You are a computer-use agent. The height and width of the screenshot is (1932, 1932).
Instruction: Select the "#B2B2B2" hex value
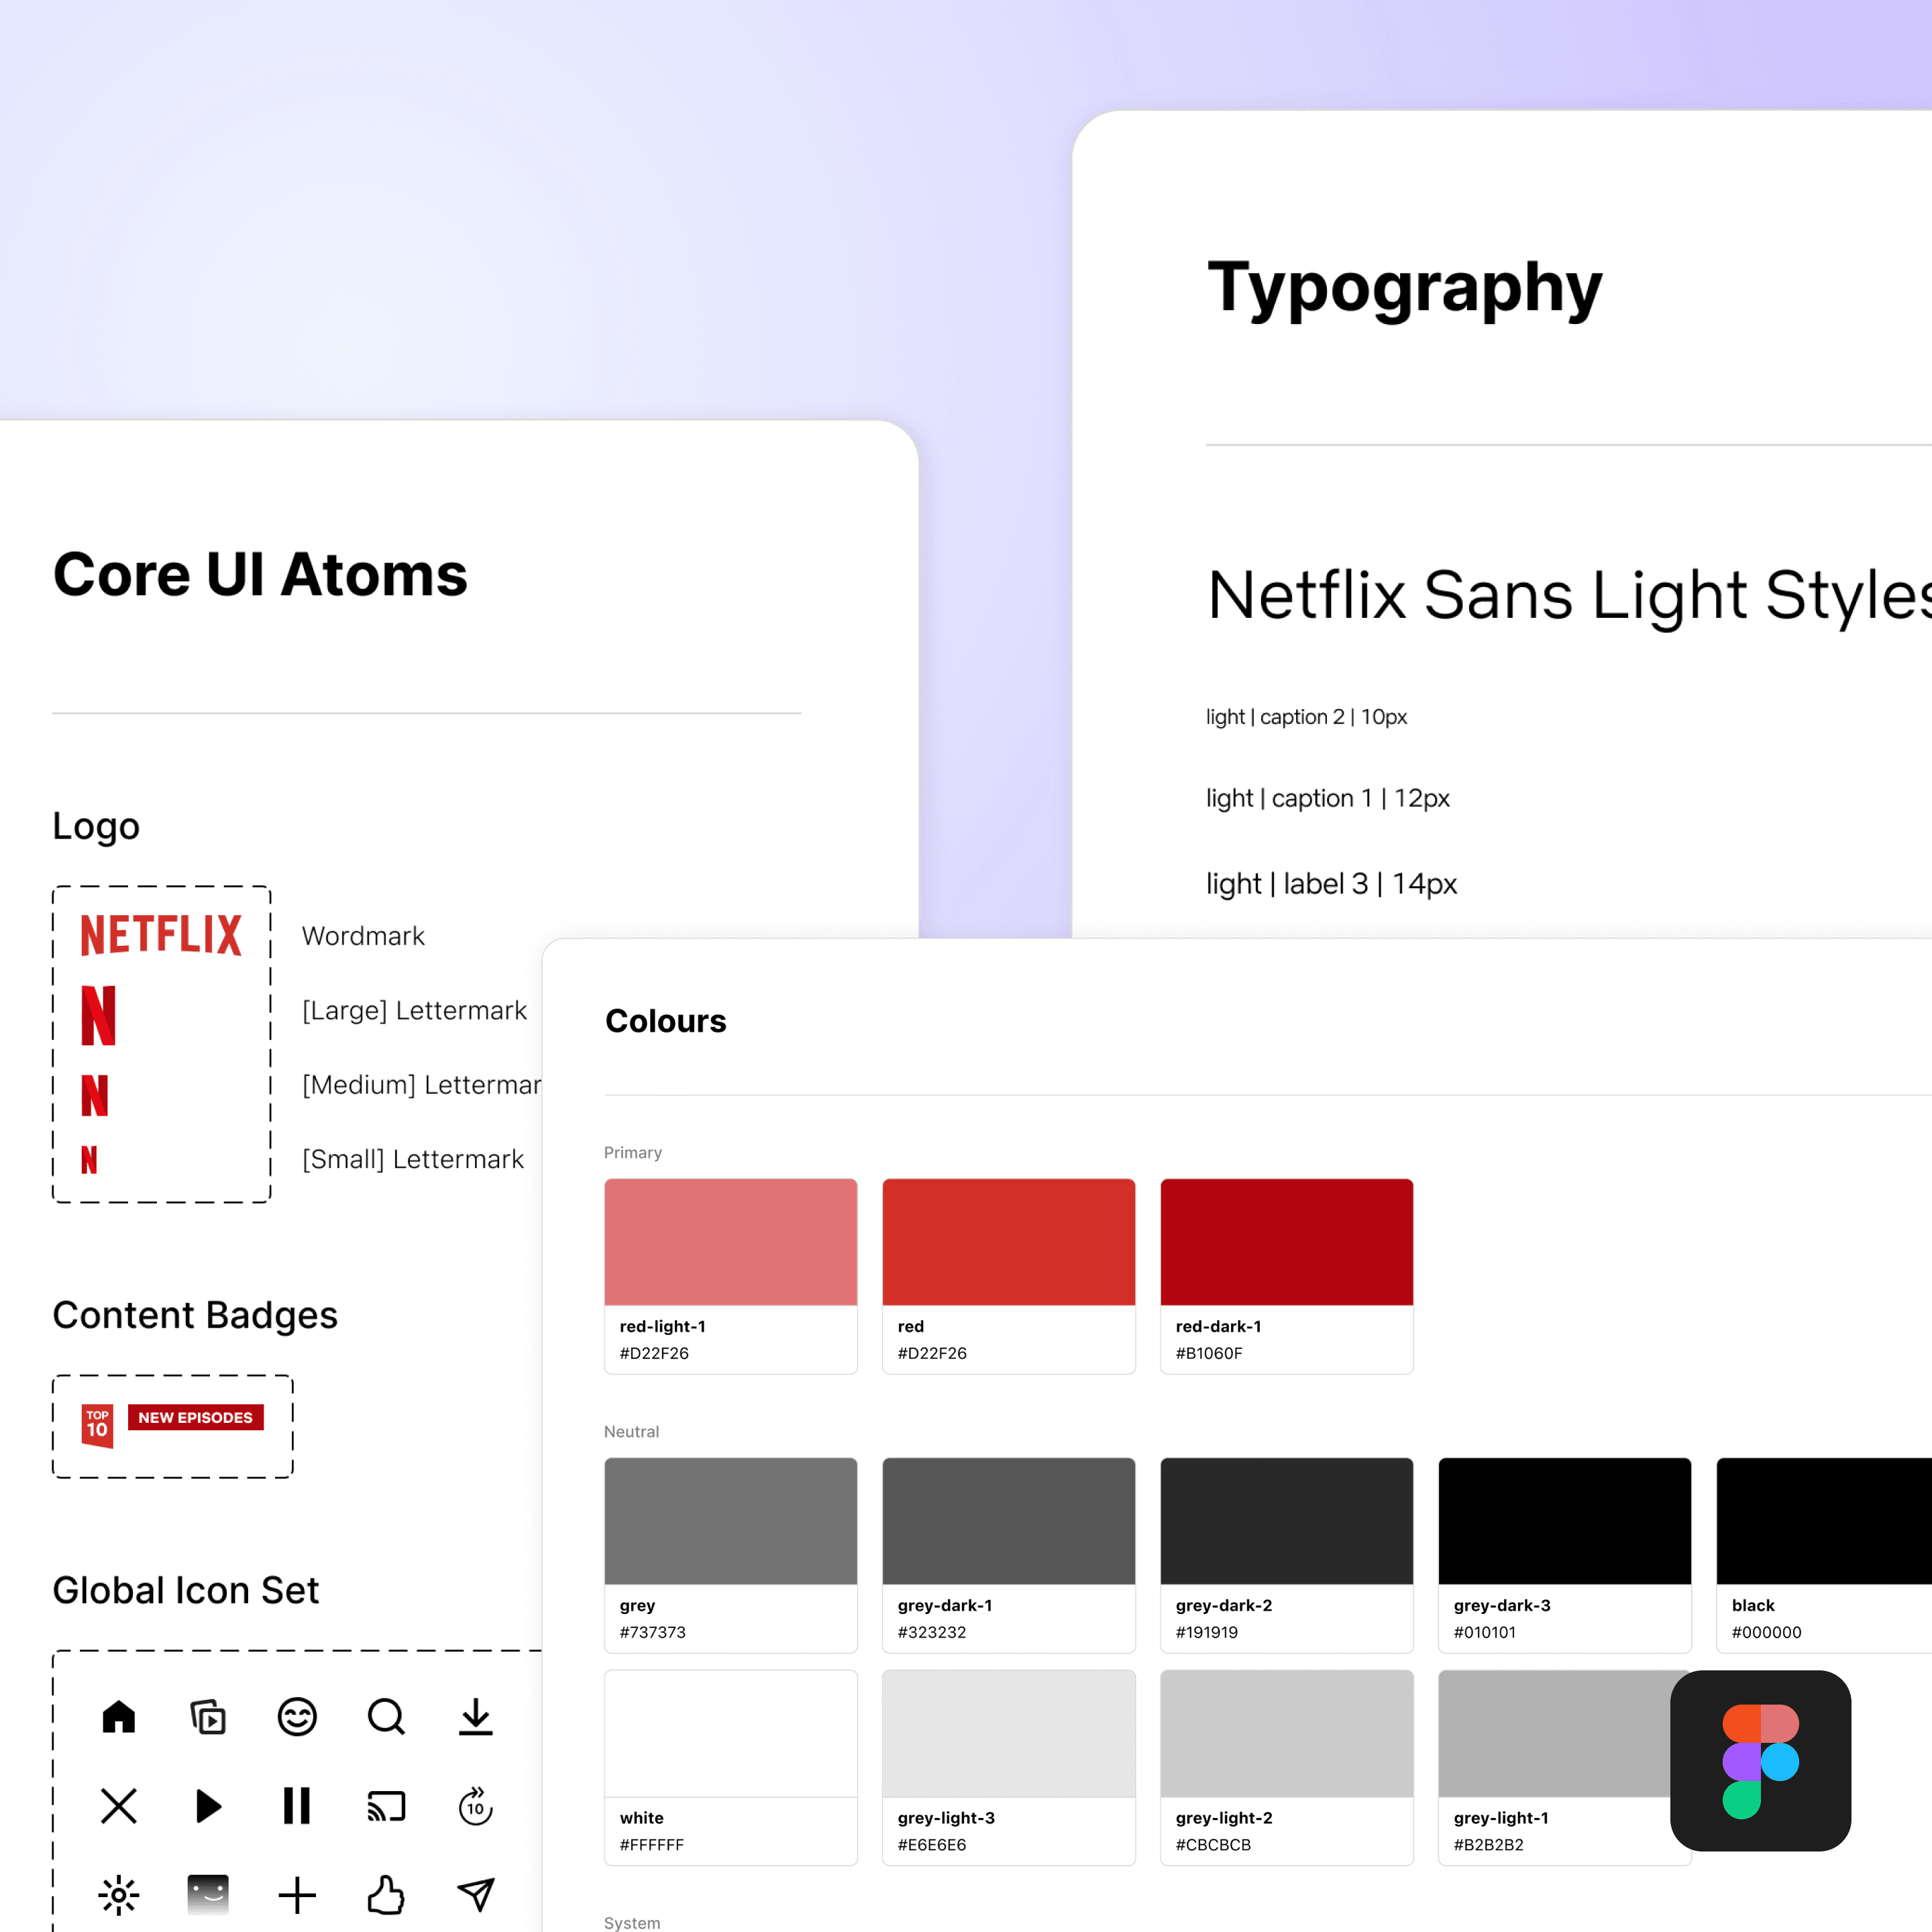pyautogui.click(x=1489, y=1845)
